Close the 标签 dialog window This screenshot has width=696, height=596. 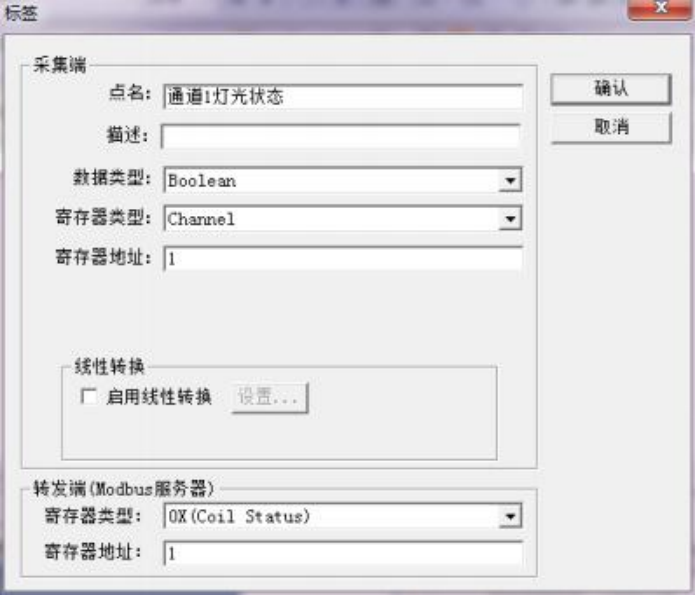(x=661, y=8)
